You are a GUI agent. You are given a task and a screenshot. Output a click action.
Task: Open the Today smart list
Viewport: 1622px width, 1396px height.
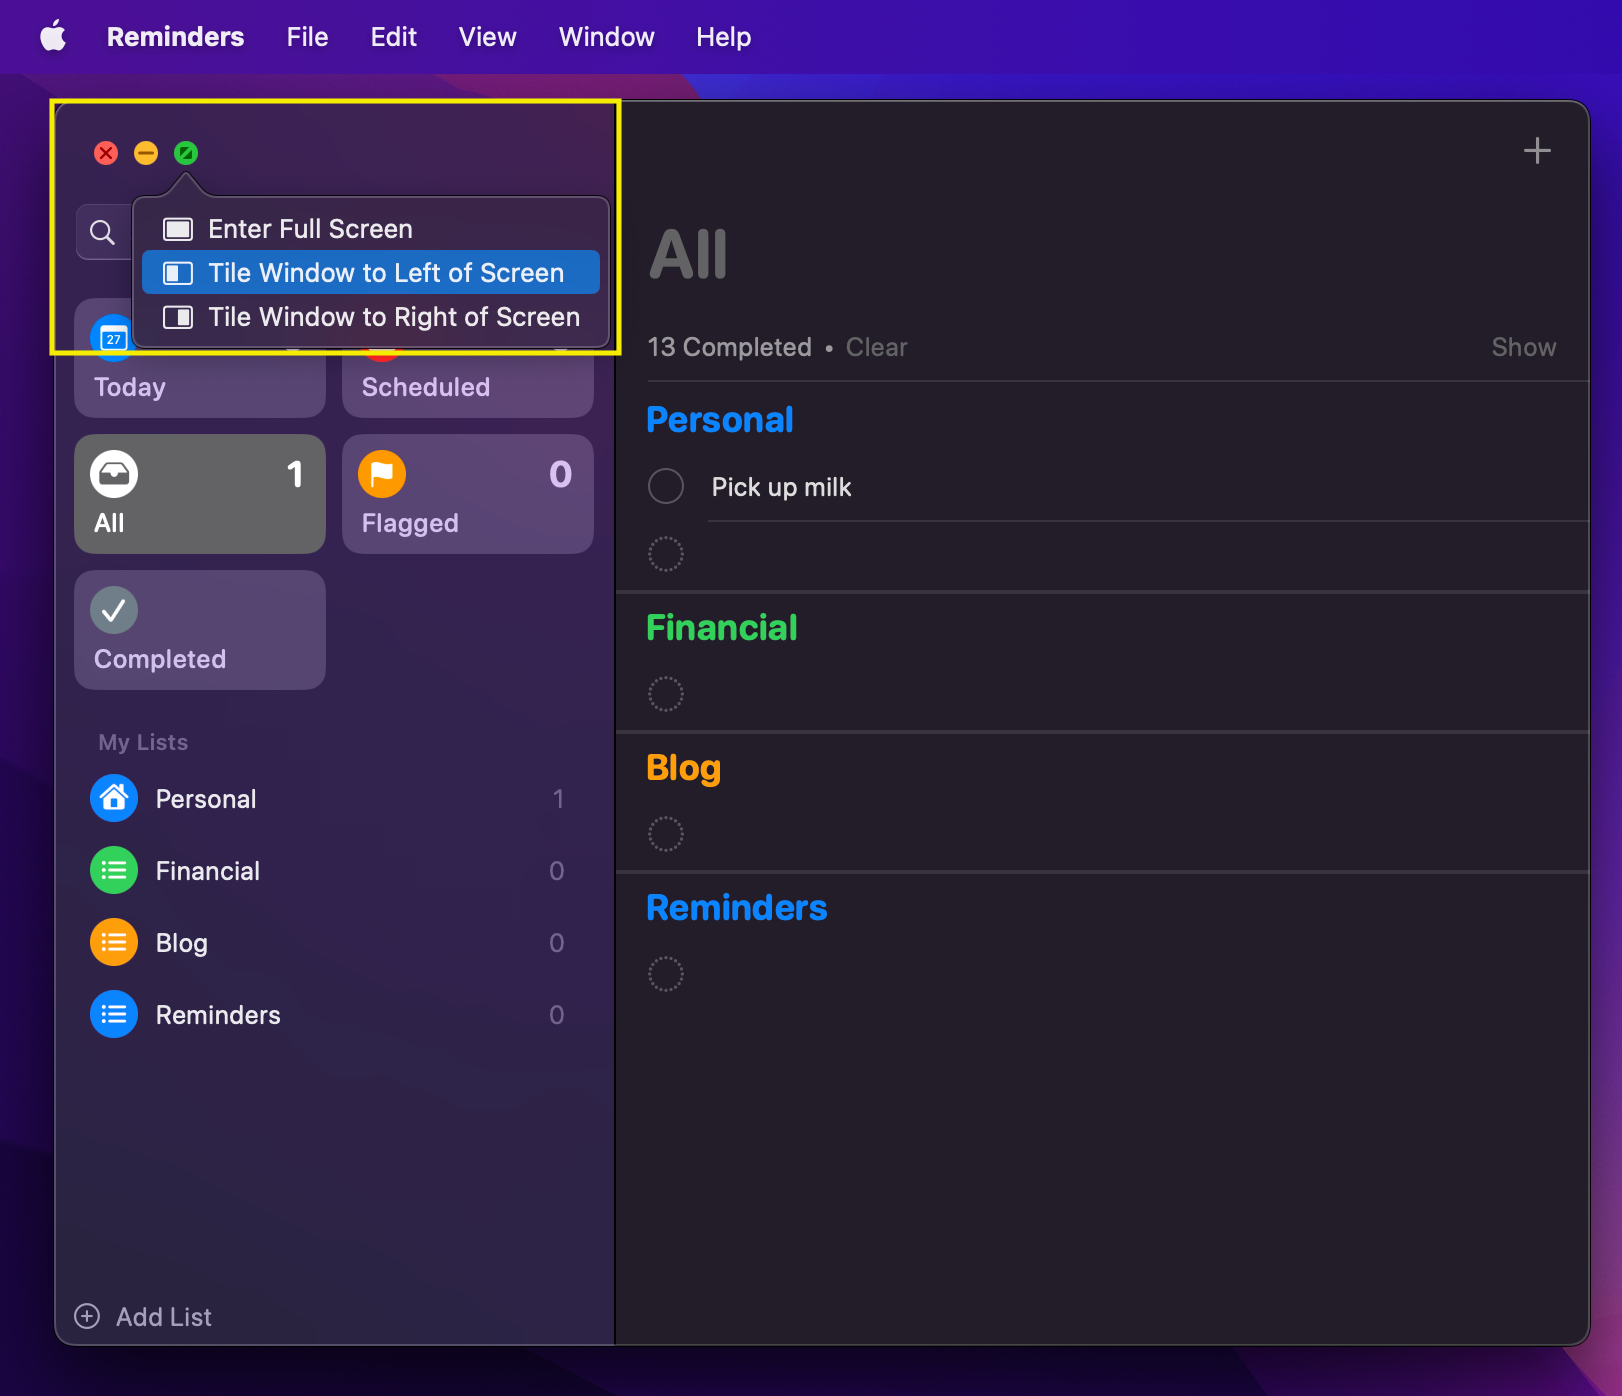200,358
